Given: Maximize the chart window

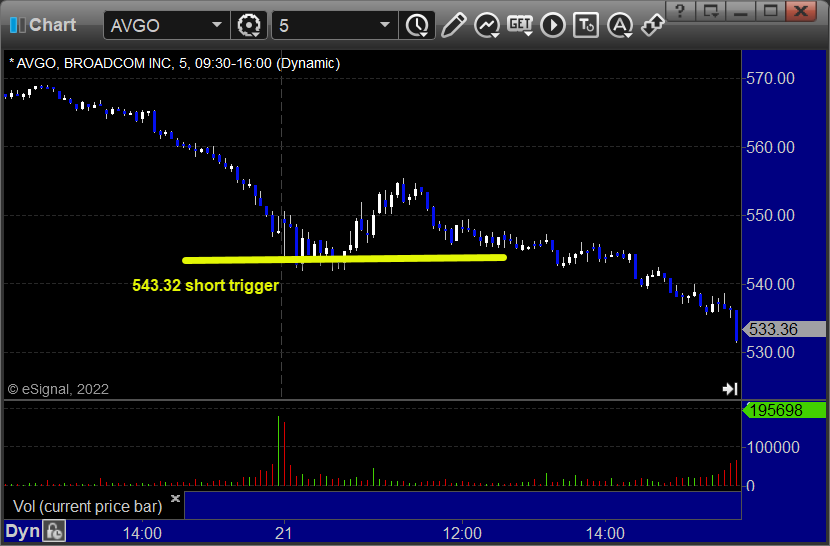Looking at the screenshot, I should click(x=770, y=11).
